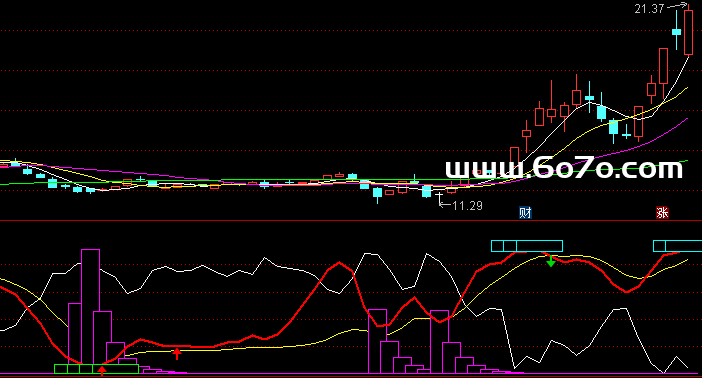The image size is (702, 378).
Task: Click the green box strip in indicator
Action: (96, 369)
